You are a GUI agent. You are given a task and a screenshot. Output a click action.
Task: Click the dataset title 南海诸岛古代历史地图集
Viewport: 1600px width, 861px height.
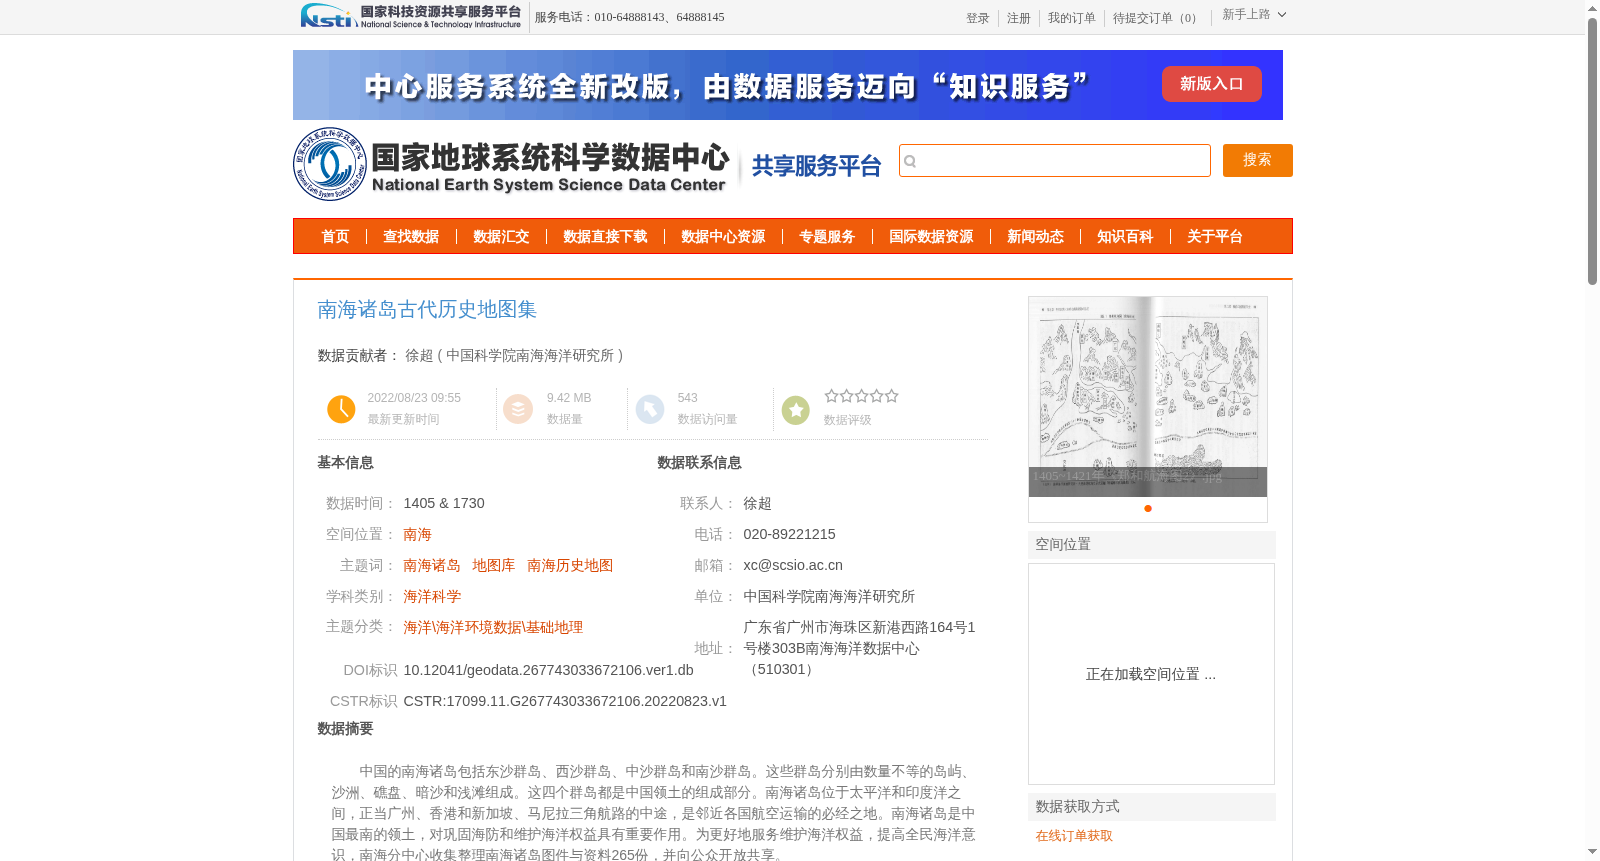click(x=427, y=310)
